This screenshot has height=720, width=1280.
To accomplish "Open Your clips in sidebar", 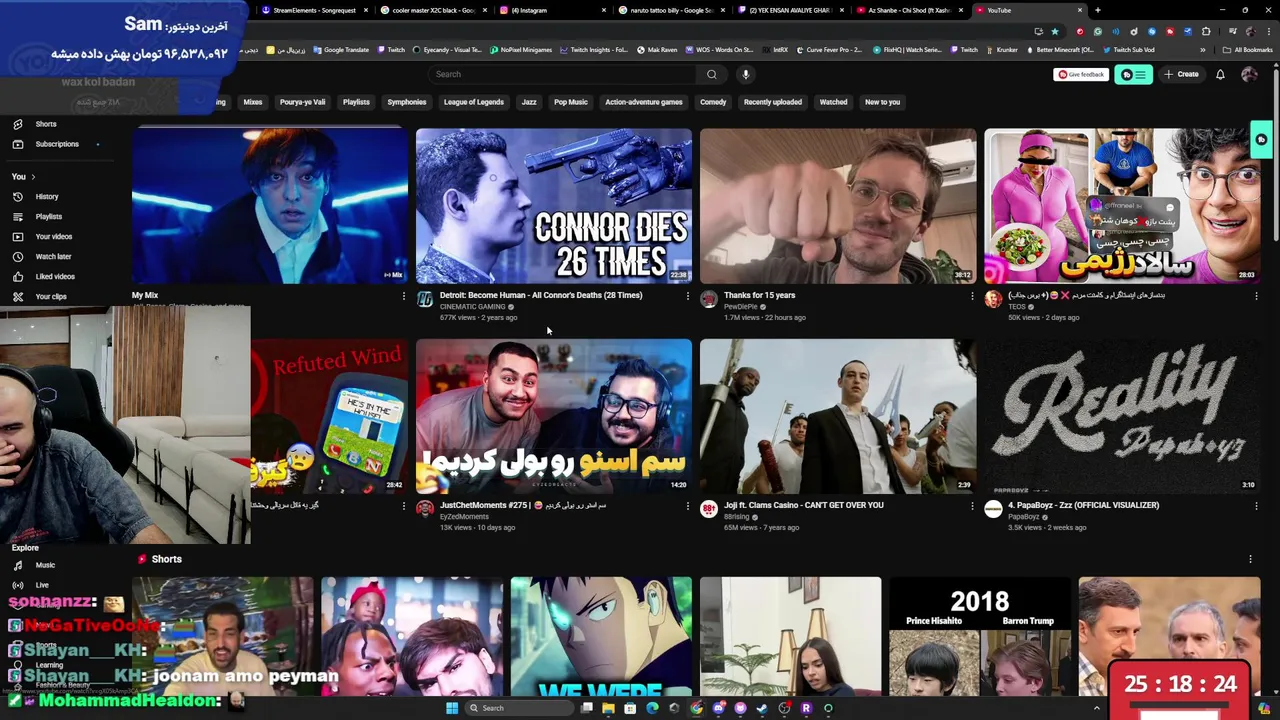I will pyautogui.click(x=50, y=296).
